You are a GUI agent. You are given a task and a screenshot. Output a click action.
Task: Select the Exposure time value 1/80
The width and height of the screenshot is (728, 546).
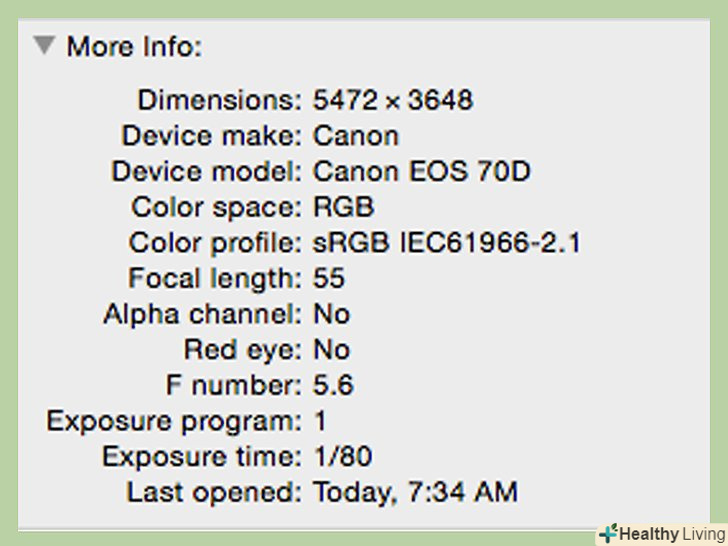click(342, 457)
